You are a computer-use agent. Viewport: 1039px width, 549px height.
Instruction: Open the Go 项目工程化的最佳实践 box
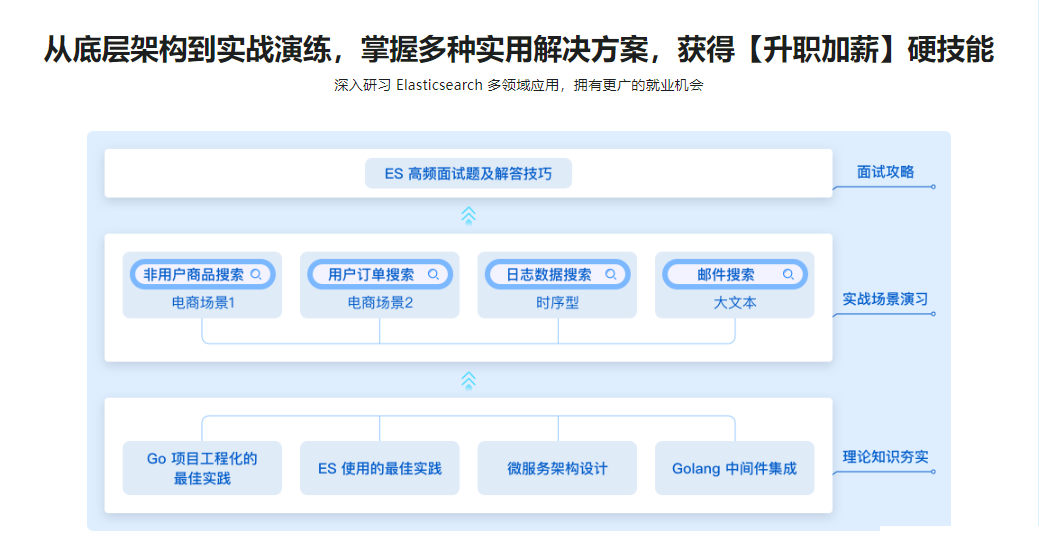(x=202, y=468)
